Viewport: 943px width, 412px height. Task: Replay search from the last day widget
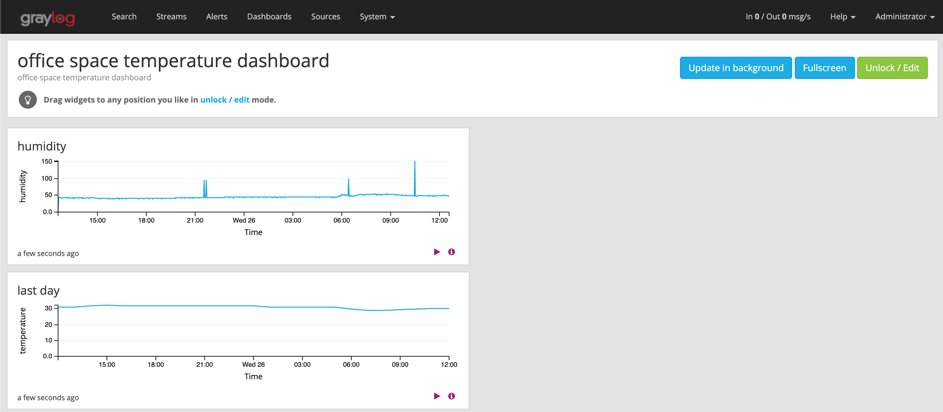point(437,396)
